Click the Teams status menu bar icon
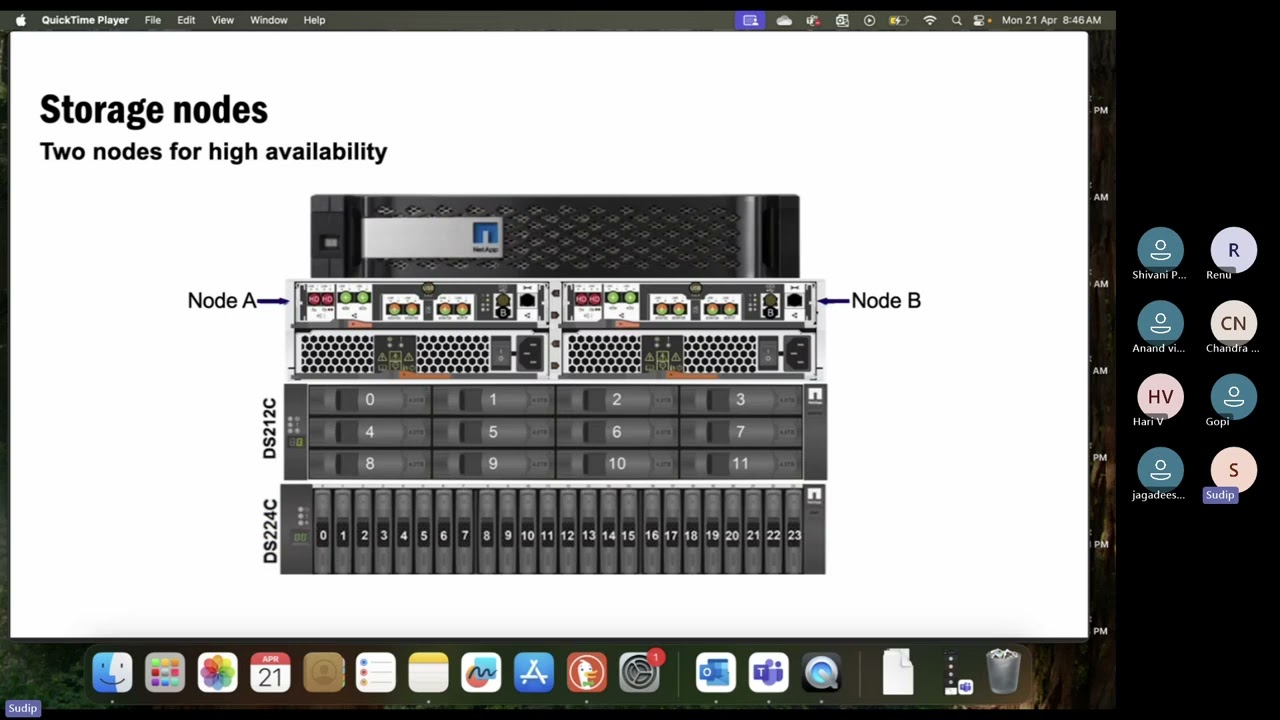1280x720 pixels. (813, 20)
